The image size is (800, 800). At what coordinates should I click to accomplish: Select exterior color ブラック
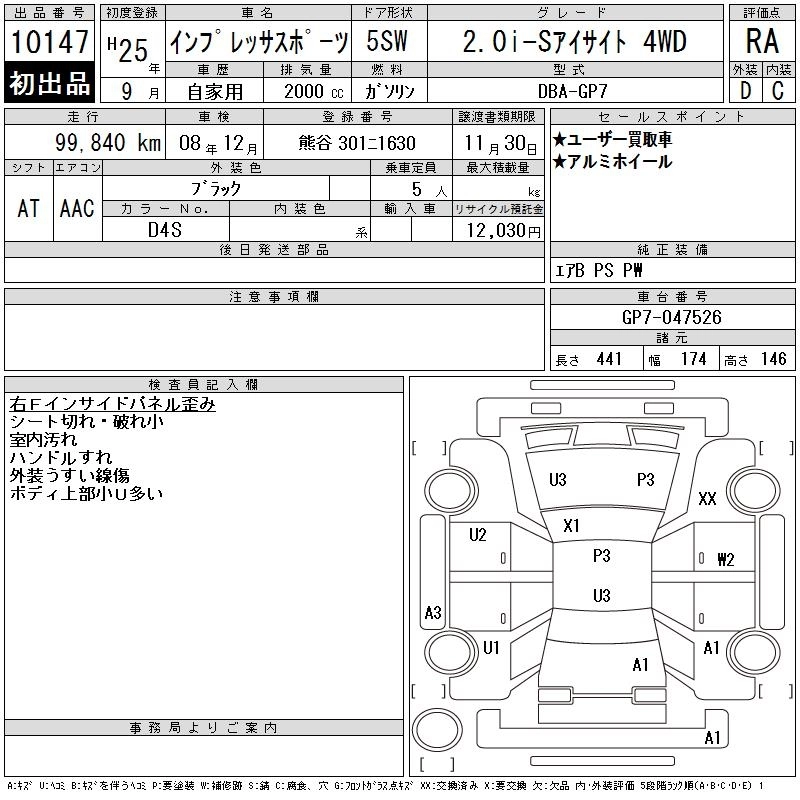click(216, 189)
